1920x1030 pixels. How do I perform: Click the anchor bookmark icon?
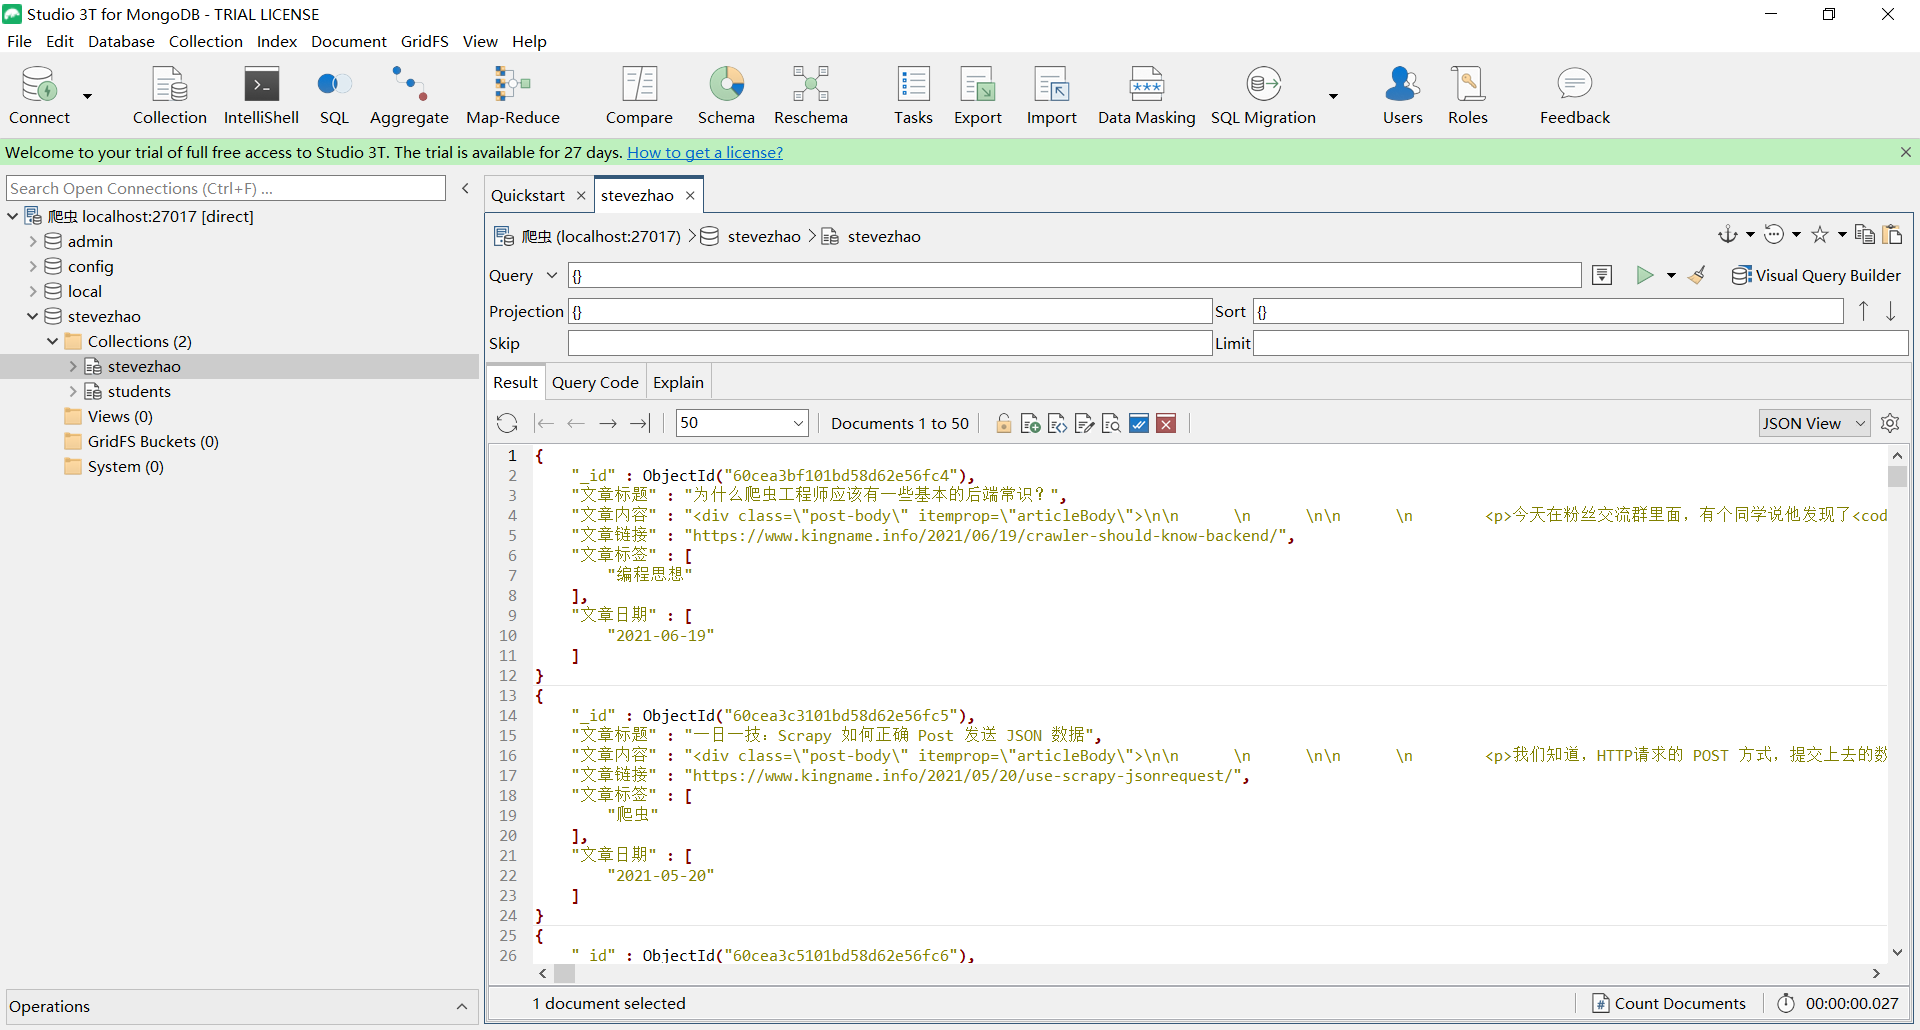click(1727, 234)
